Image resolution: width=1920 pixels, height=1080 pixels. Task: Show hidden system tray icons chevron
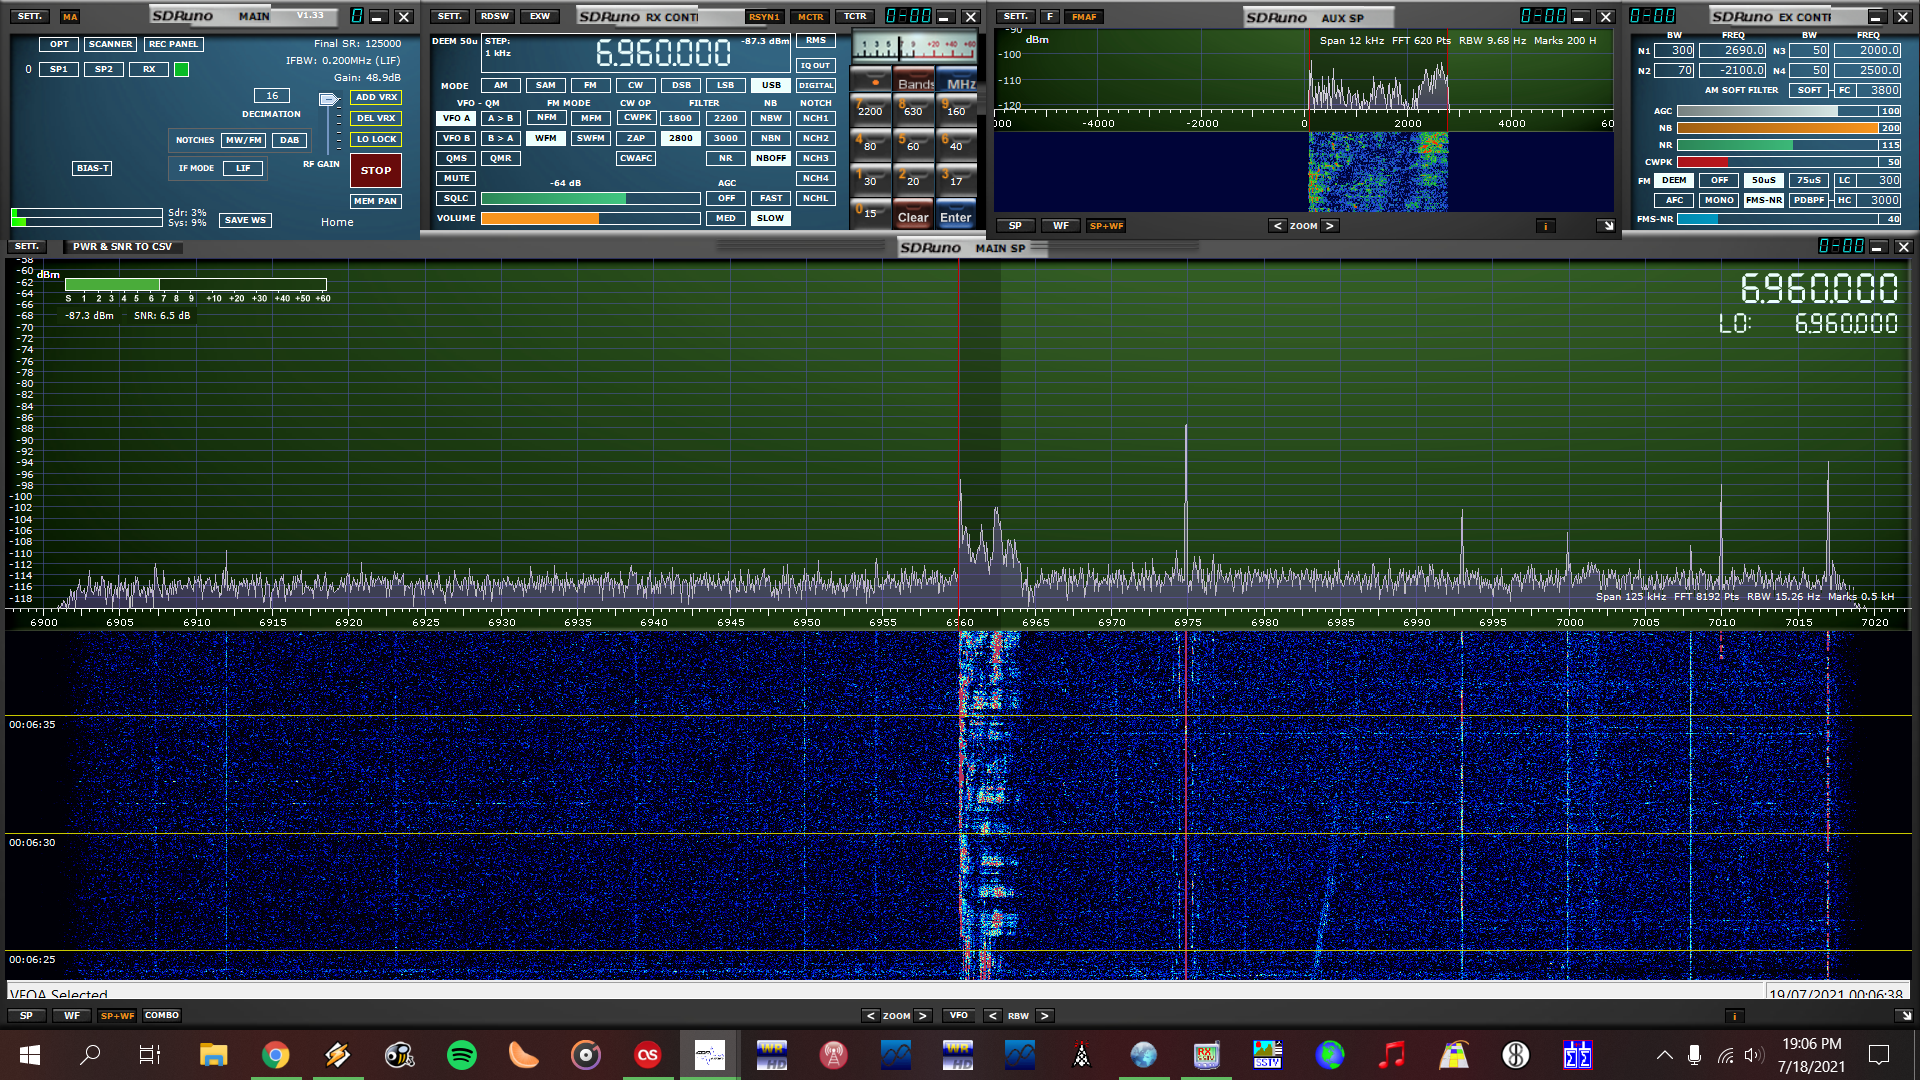pyautogui.click(x=1664, y=1055)
